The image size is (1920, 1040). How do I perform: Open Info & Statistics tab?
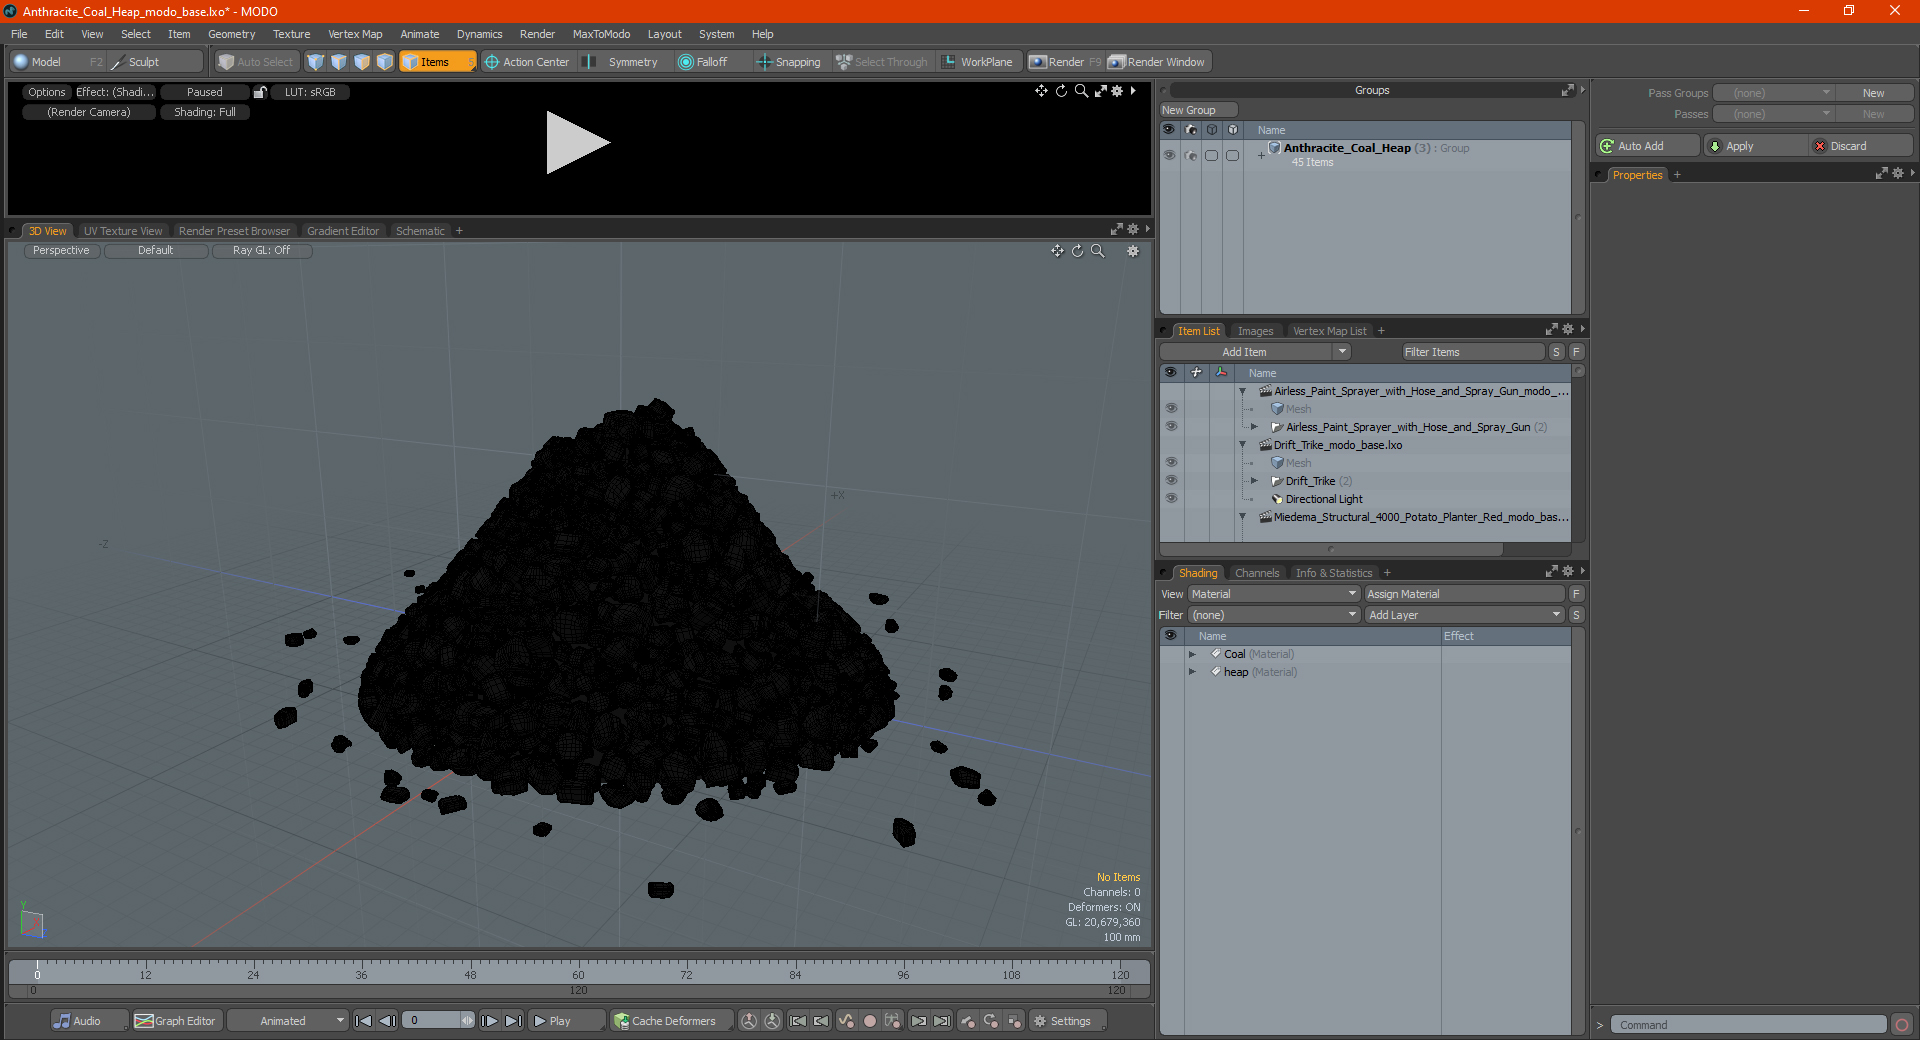[1334, 573]
